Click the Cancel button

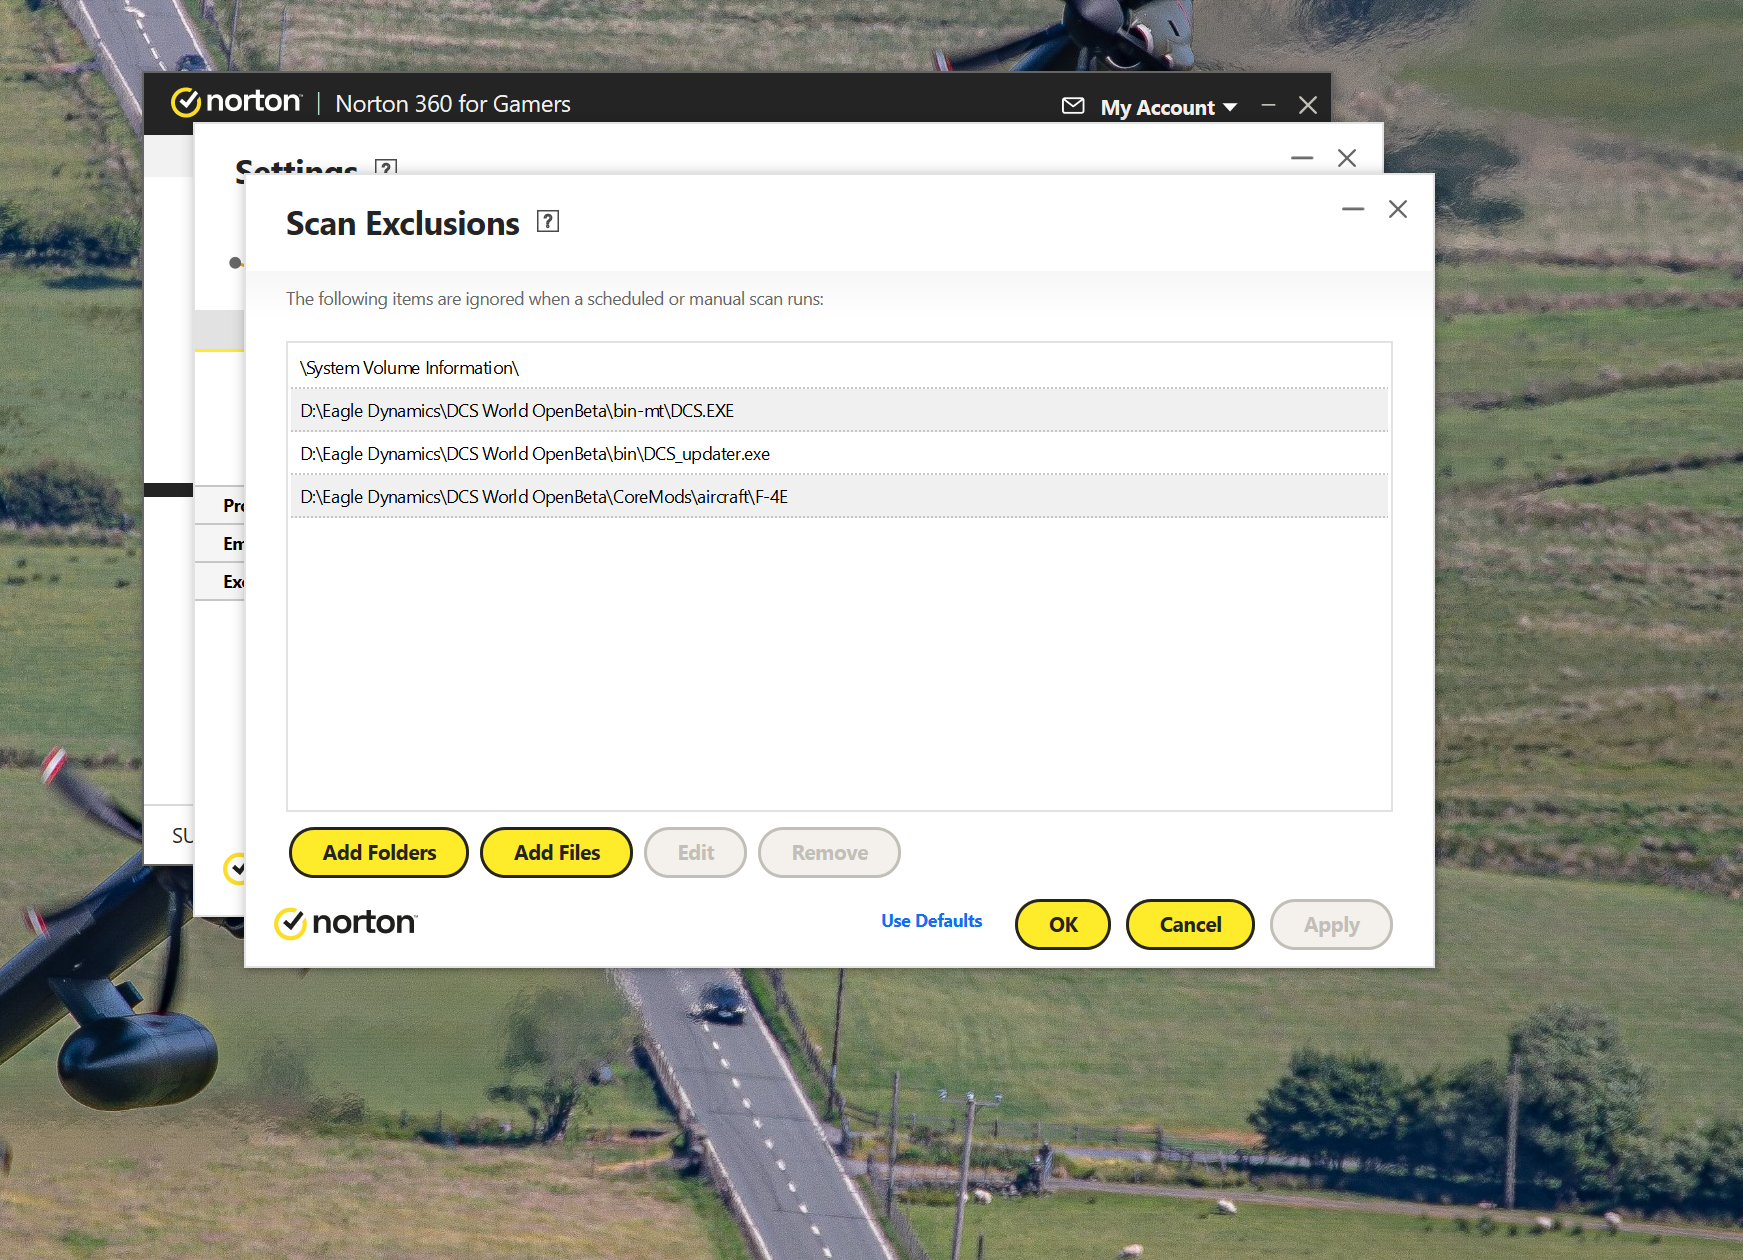(1190, 924)
